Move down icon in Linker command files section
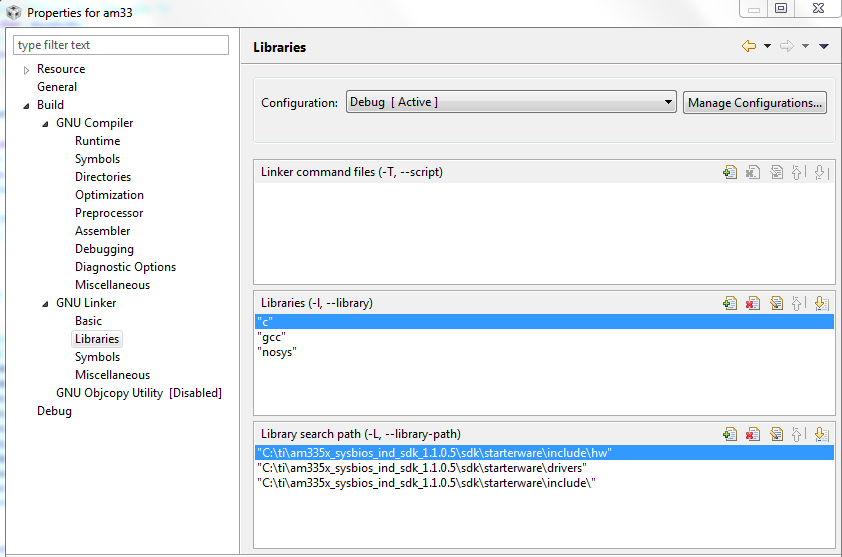842x557 pixels. [821, 172]
